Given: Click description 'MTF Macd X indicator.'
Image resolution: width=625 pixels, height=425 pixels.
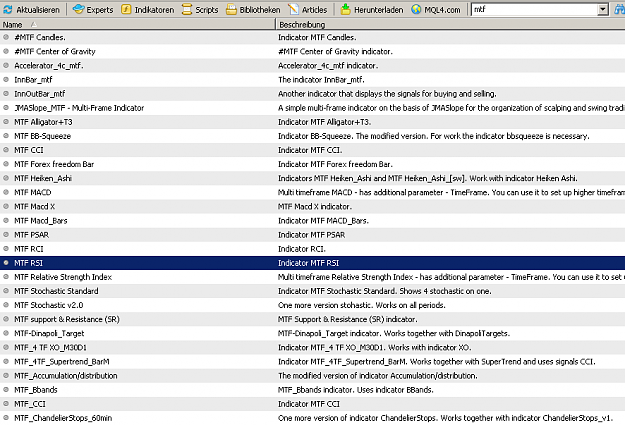Looking at the screenshot, I should [x=315, y=207].
